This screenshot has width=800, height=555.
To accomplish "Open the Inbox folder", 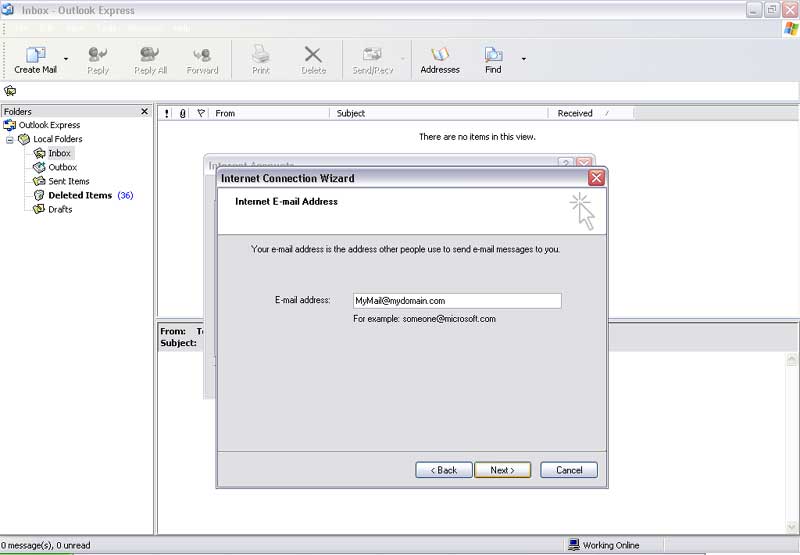I will tap(53, 153).
